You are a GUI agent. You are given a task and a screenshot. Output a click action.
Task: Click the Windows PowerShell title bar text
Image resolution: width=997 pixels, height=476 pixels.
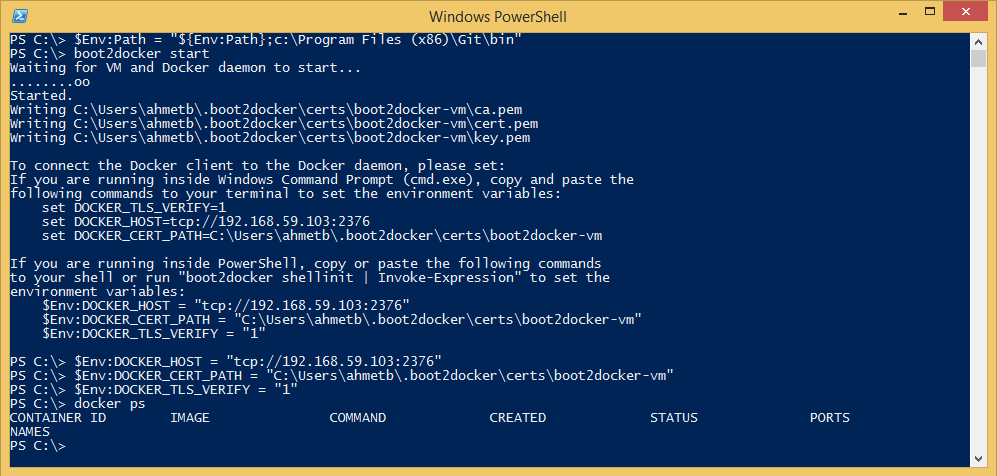[498, 16]
